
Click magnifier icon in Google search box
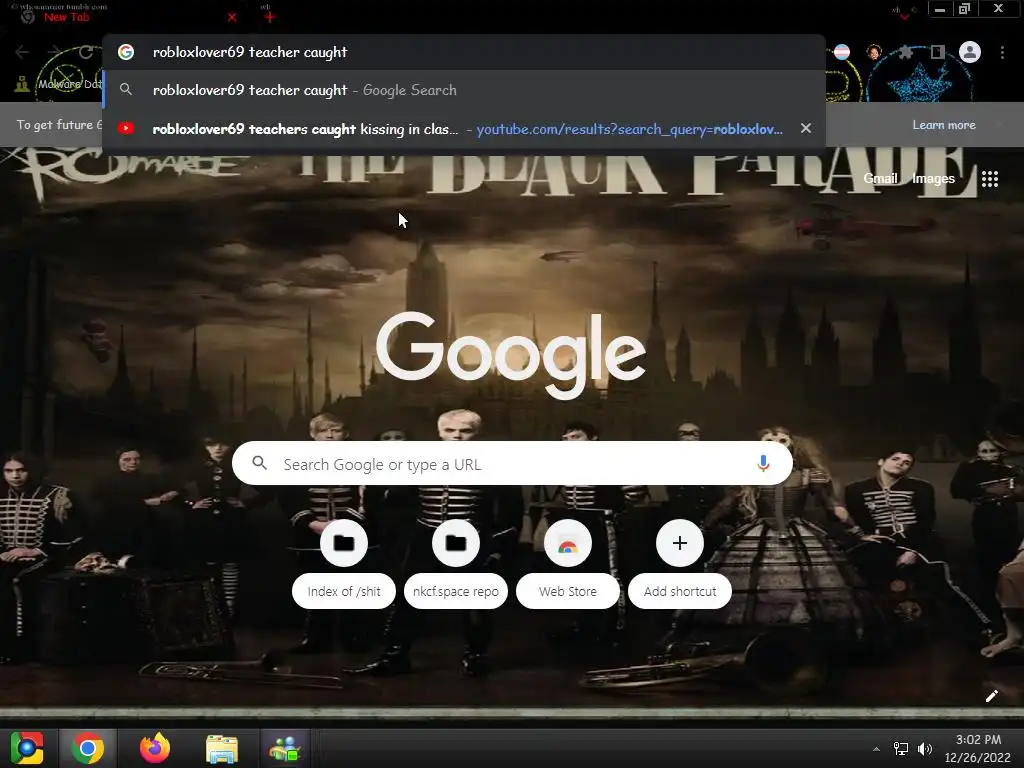click(x=259, y=463)
